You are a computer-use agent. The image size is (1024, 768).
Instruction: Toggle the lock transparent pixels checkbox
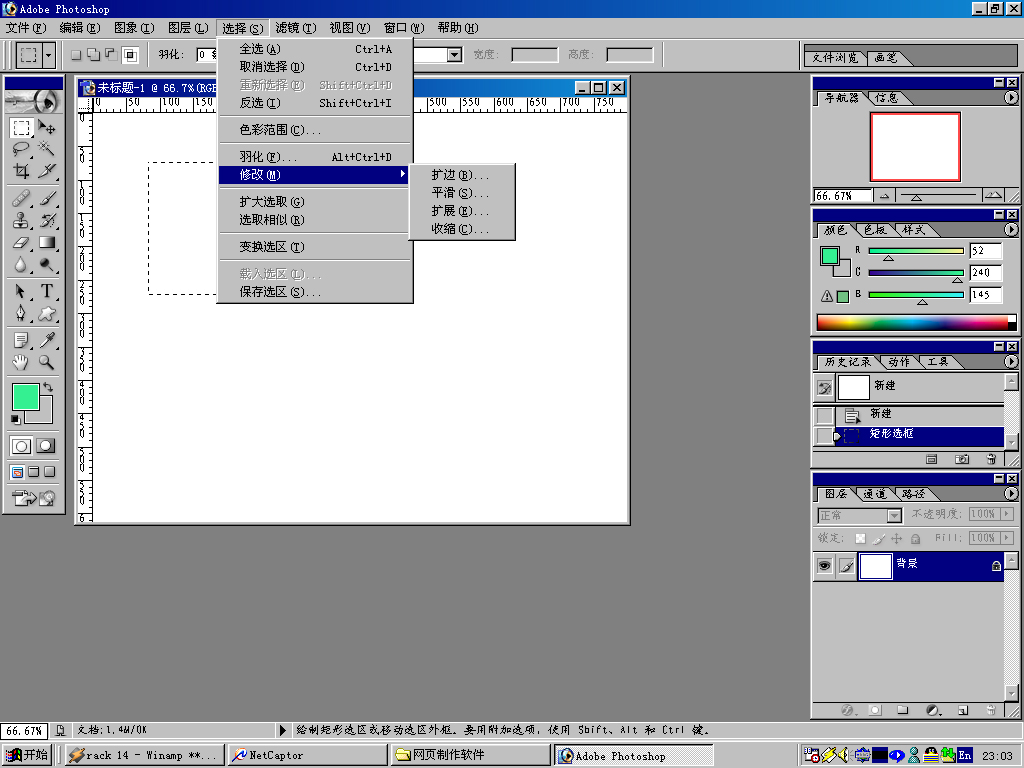pyautogui.click(x=860, y=539)
